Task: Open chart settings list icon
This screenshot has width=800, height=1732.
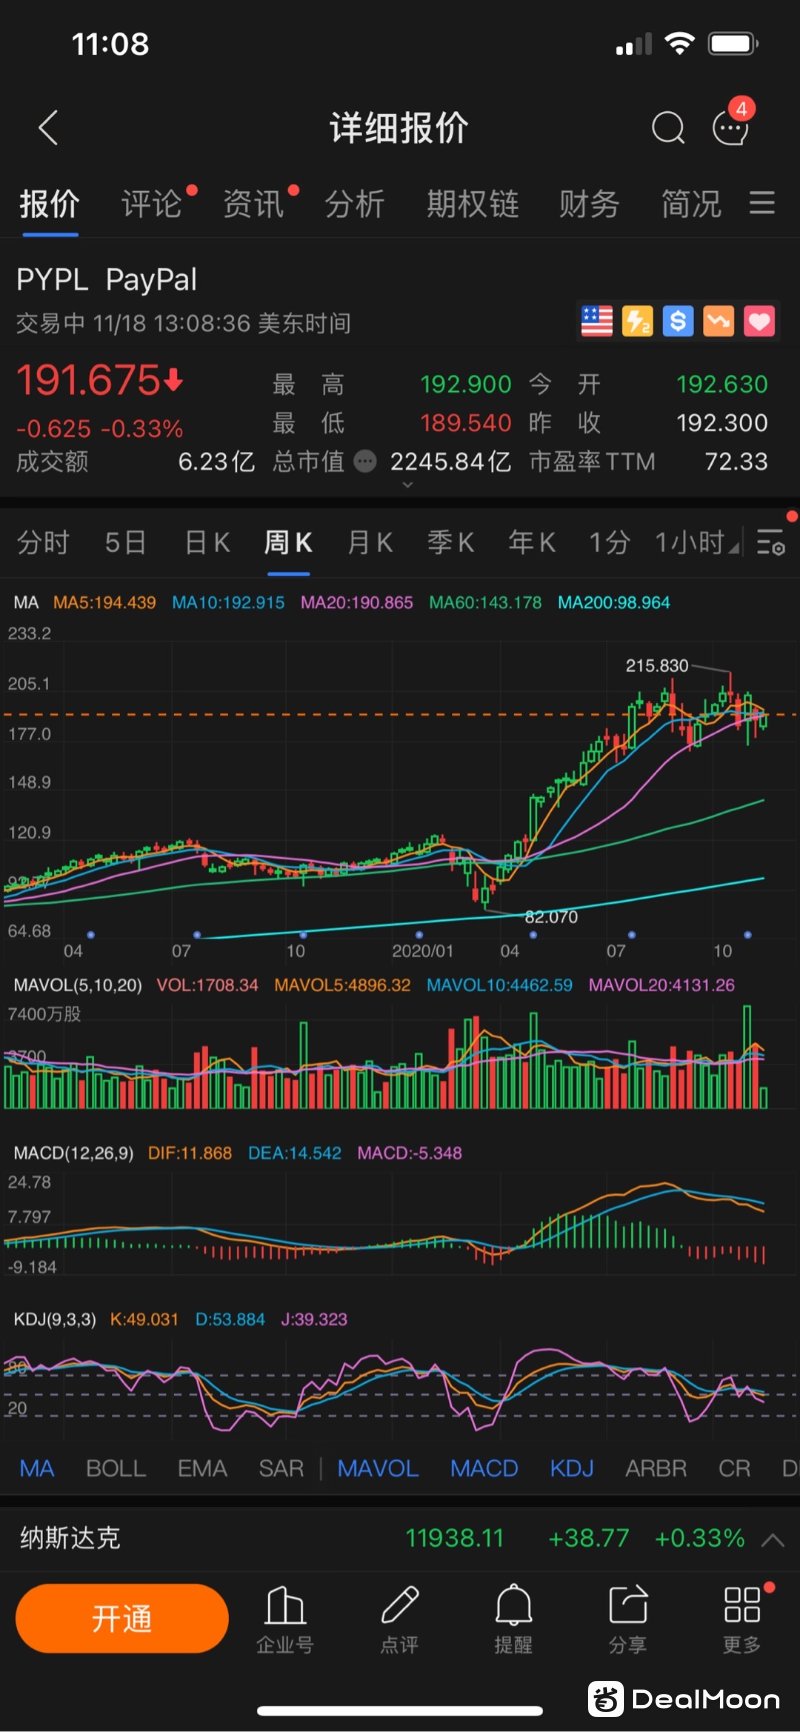Action: tap(771, 543)
